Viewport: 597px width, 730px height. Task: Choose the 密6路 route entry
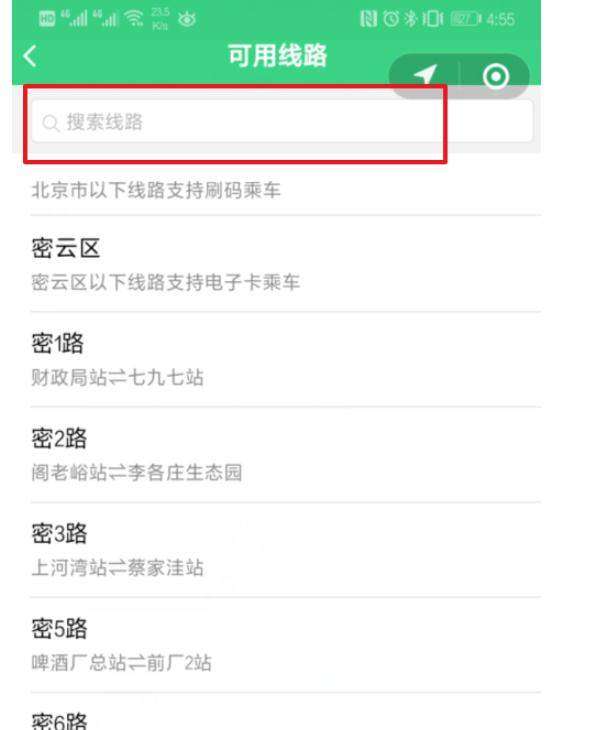[x=285, y=712]
